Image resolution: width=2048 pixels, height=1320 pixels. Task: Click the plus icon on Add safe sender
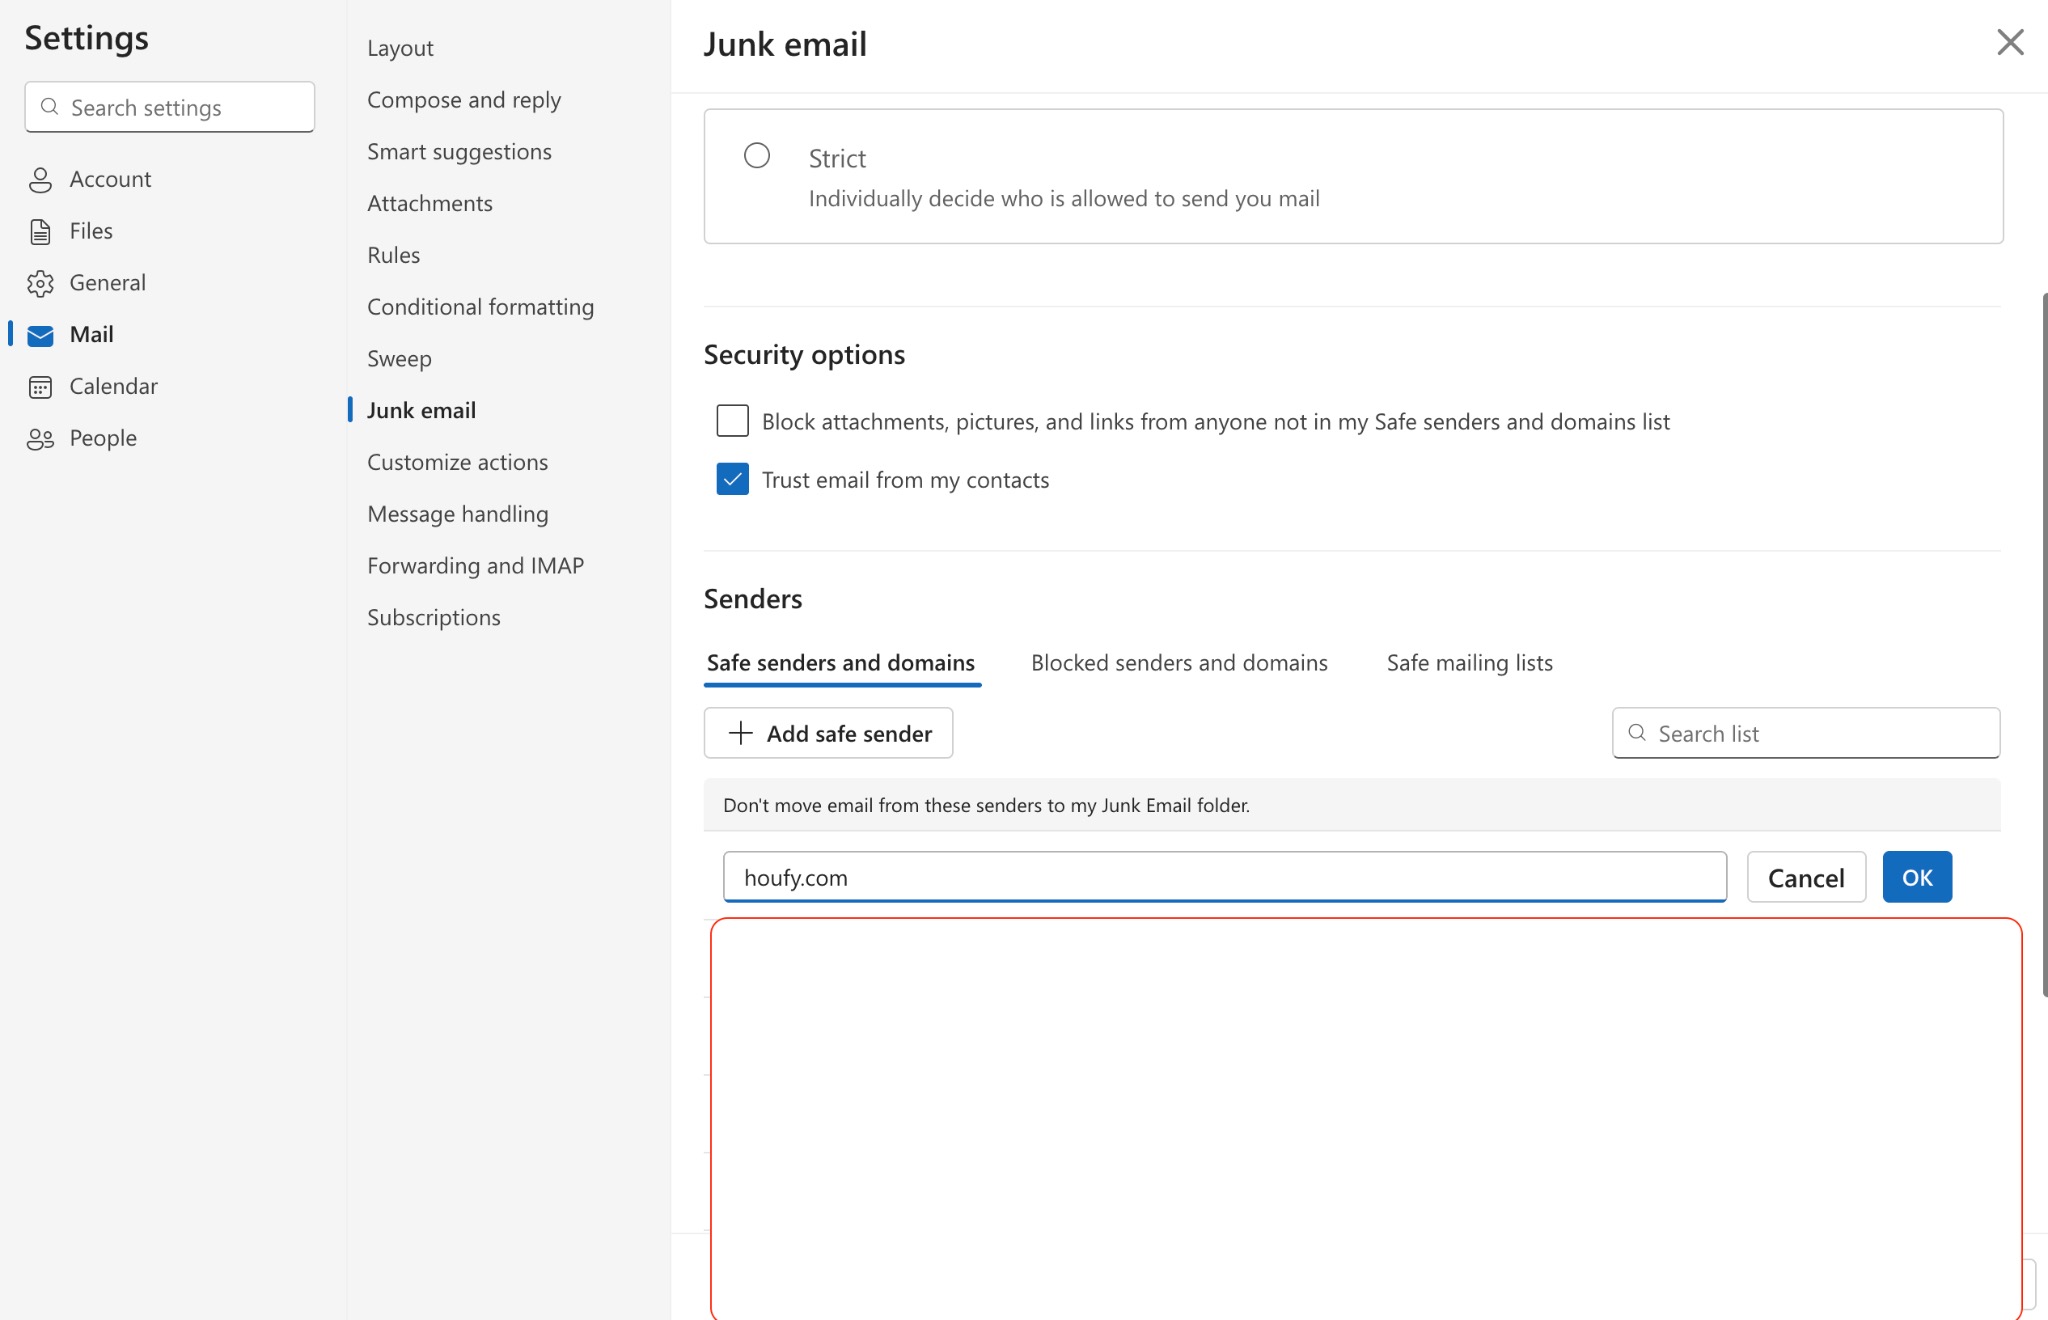click(739, 733)
